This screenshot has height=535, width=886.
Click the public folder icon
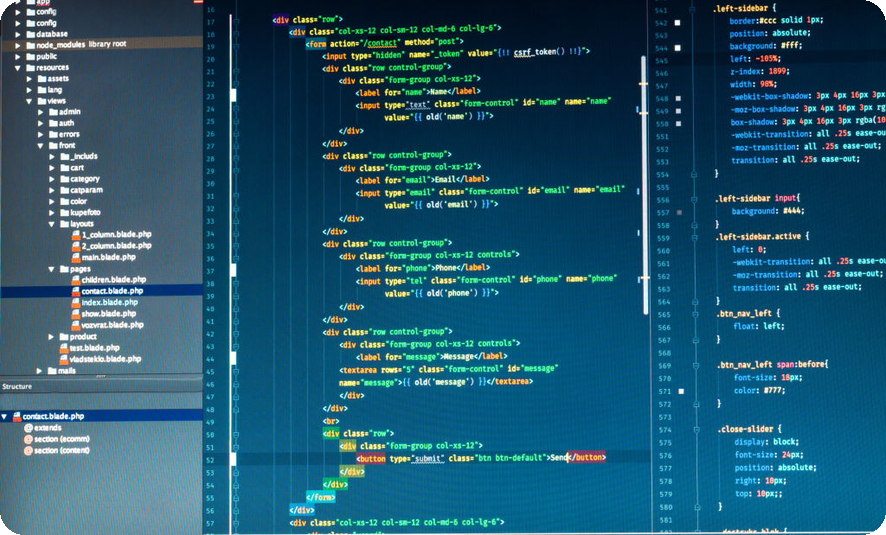[x=31, y=56]
